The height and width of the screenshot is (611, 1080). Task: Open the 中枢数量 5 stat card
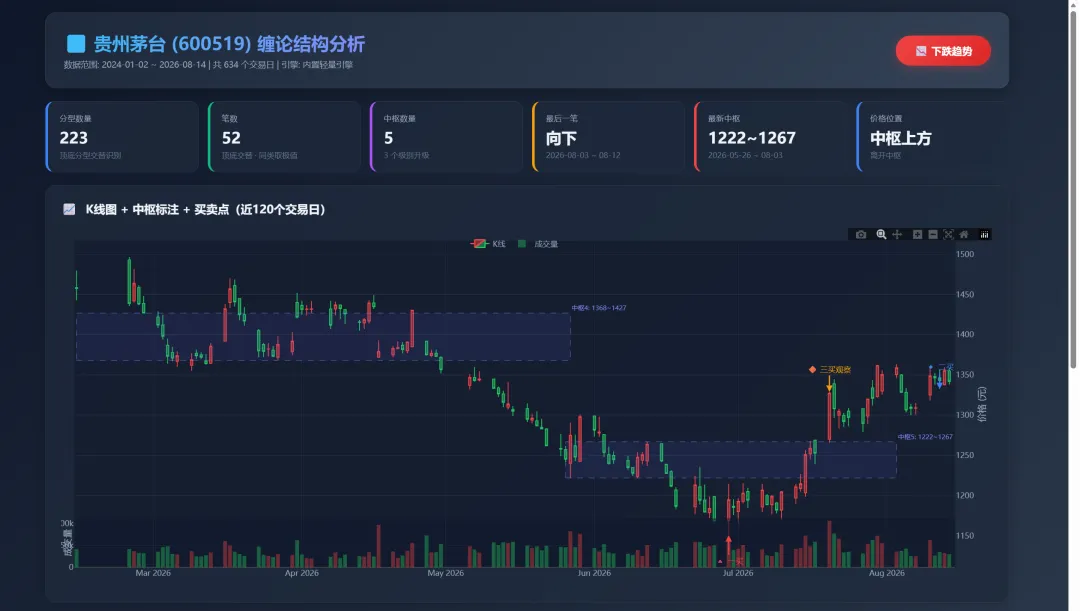click(447, 136)
